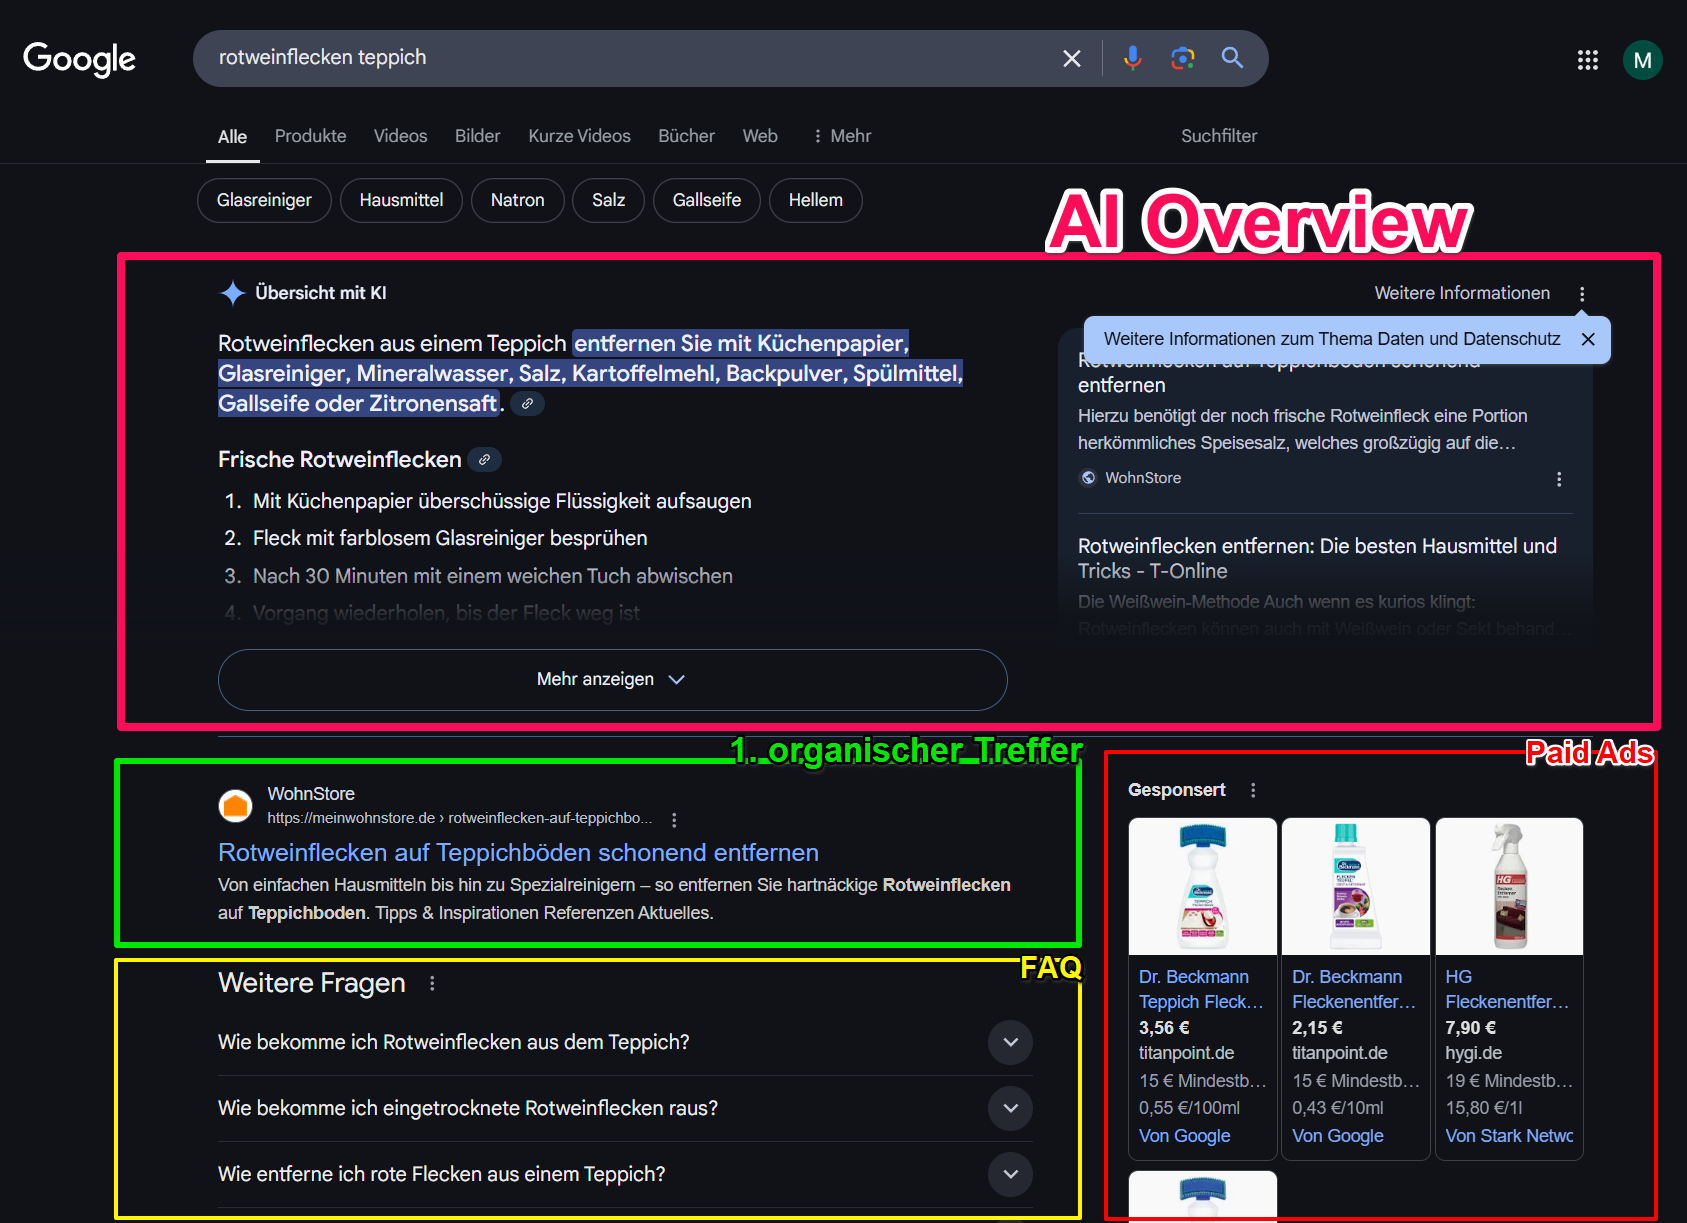Click link icon beside Frische Rotweinflecken
This screenshot has height=1223, width=1687.
click(484, 459)
